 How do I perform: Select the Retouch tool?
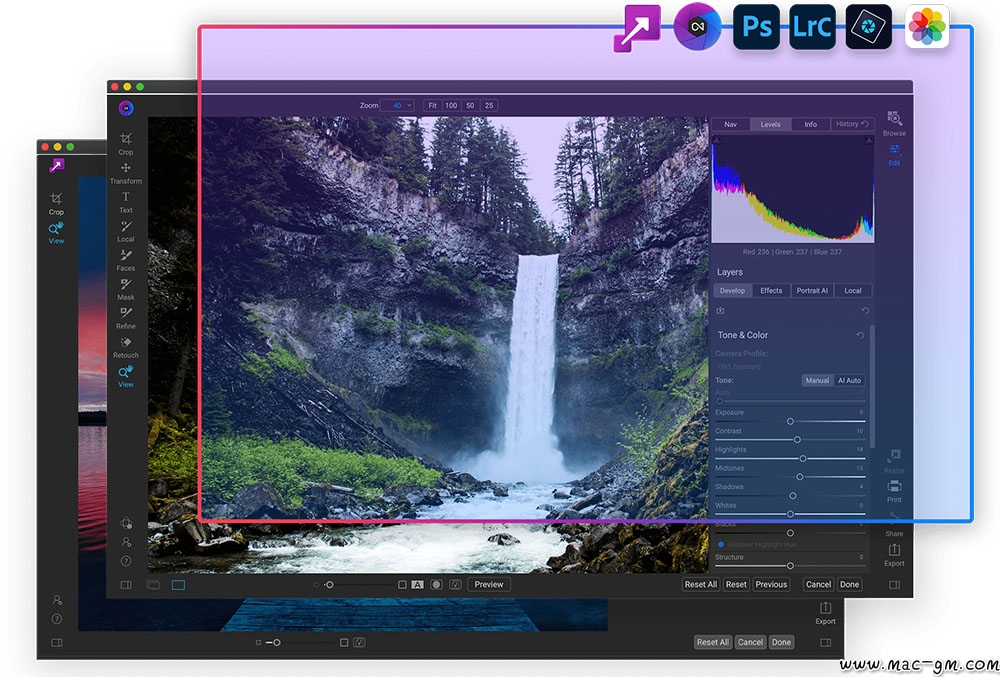(x=126, y=347)
